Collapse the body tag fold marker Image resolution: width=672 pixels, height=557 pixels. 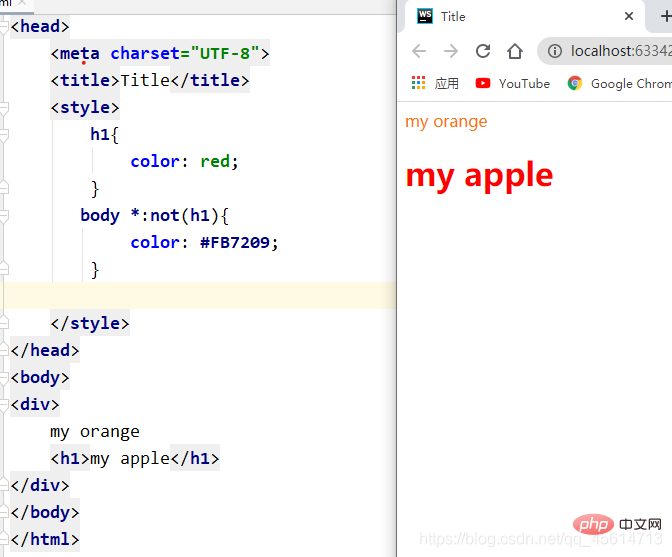tap(4, 377)
